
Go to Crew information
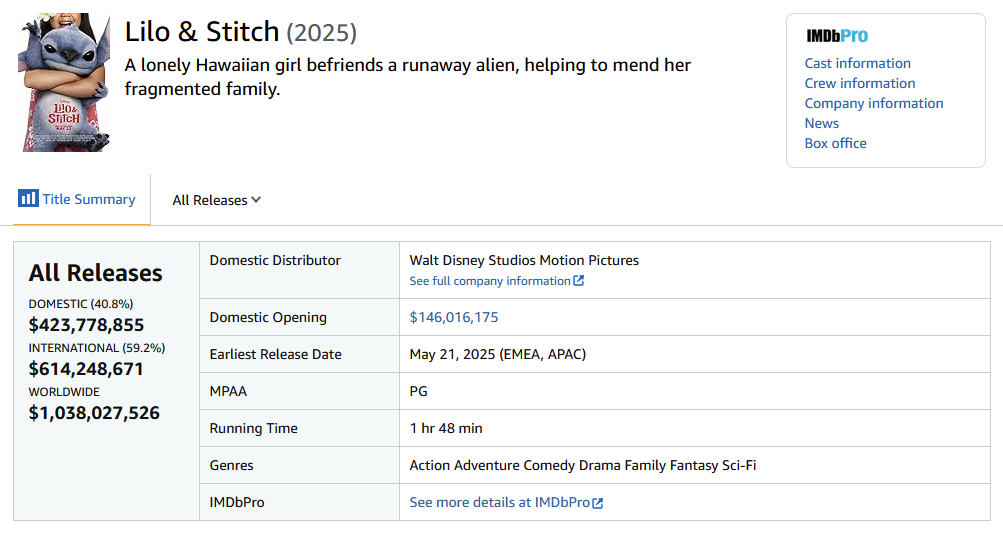[x=859, y=83]
